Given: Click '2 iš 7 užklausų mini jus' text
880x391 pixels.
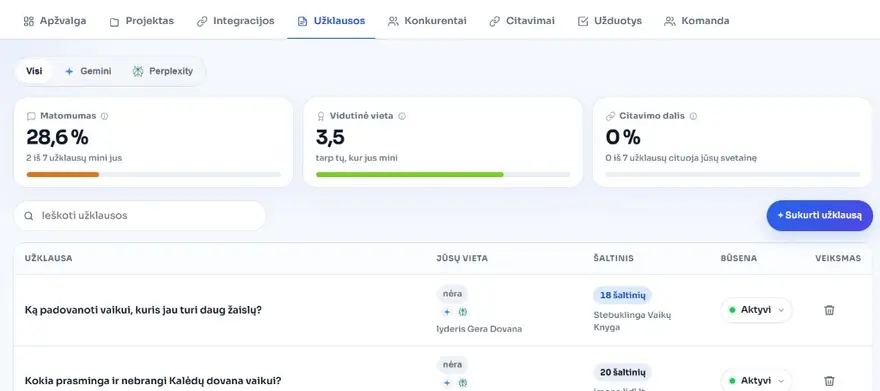Looking at the screenshot, I should point(74,158).
